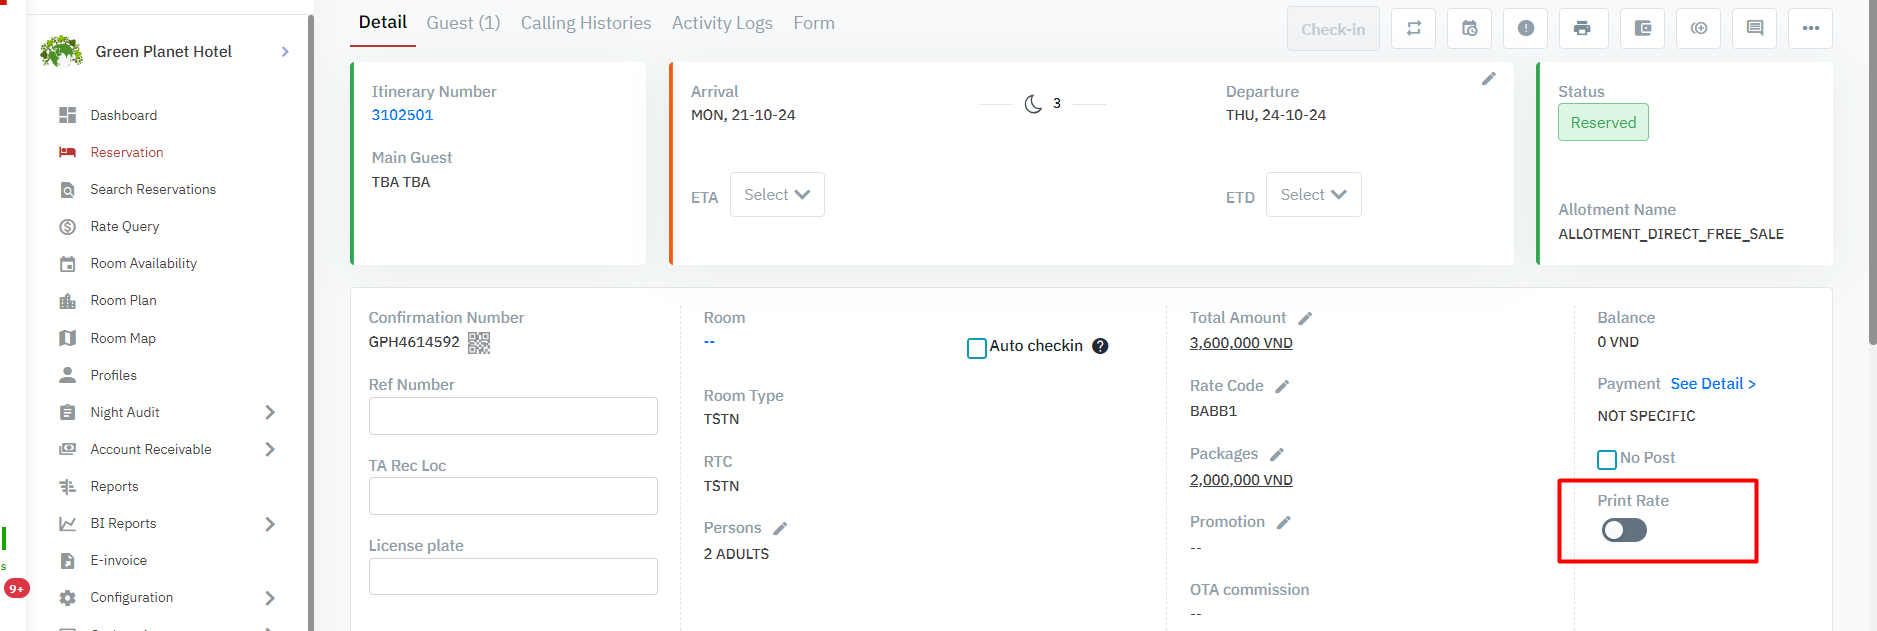Click the calendar clock toolbar icon
The image size is (1877, 631).
(x=1469, y=28)
